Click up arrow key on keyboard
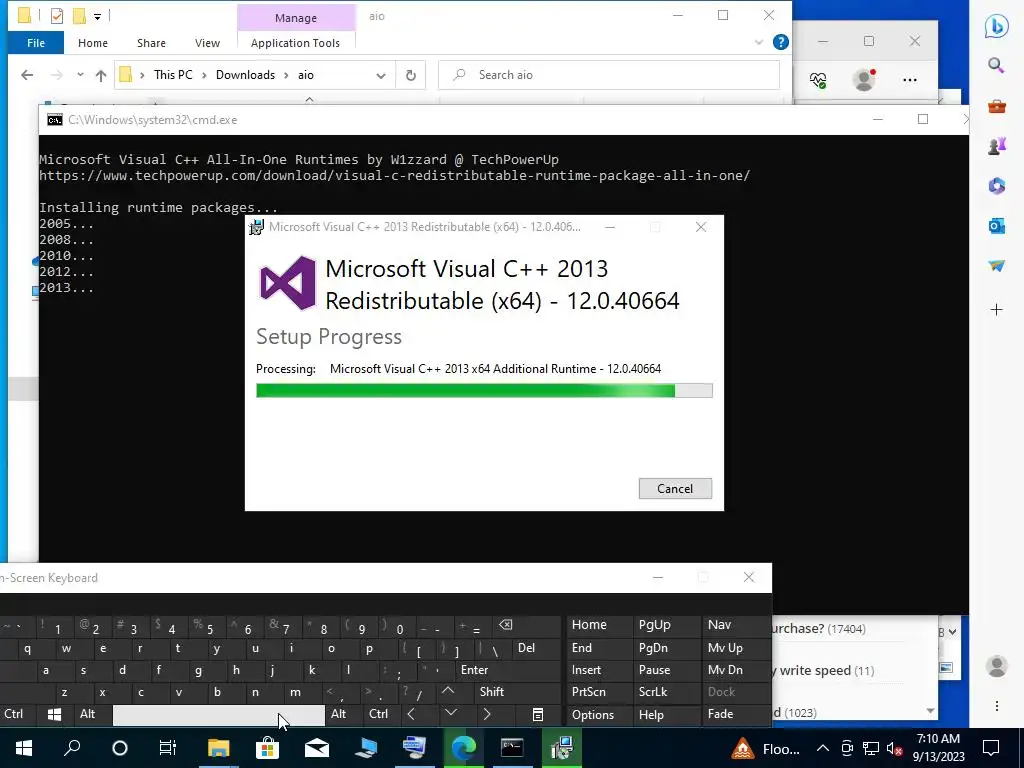The width and height of the screenshot is (1024, 768). [448, 690]
